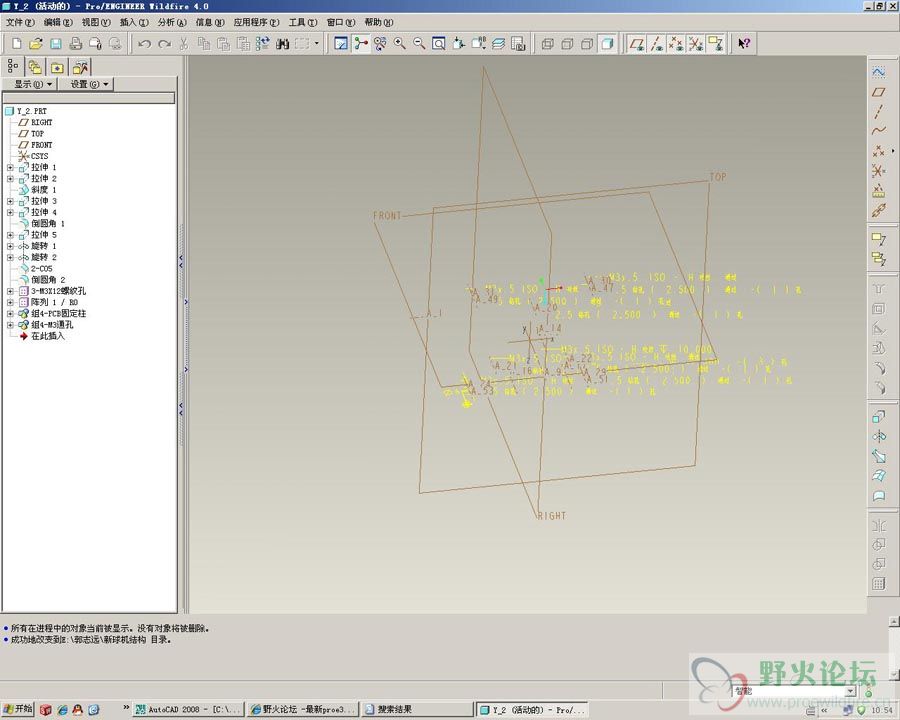
Task: Switch to shaded display mode
Action: (607, 44)
